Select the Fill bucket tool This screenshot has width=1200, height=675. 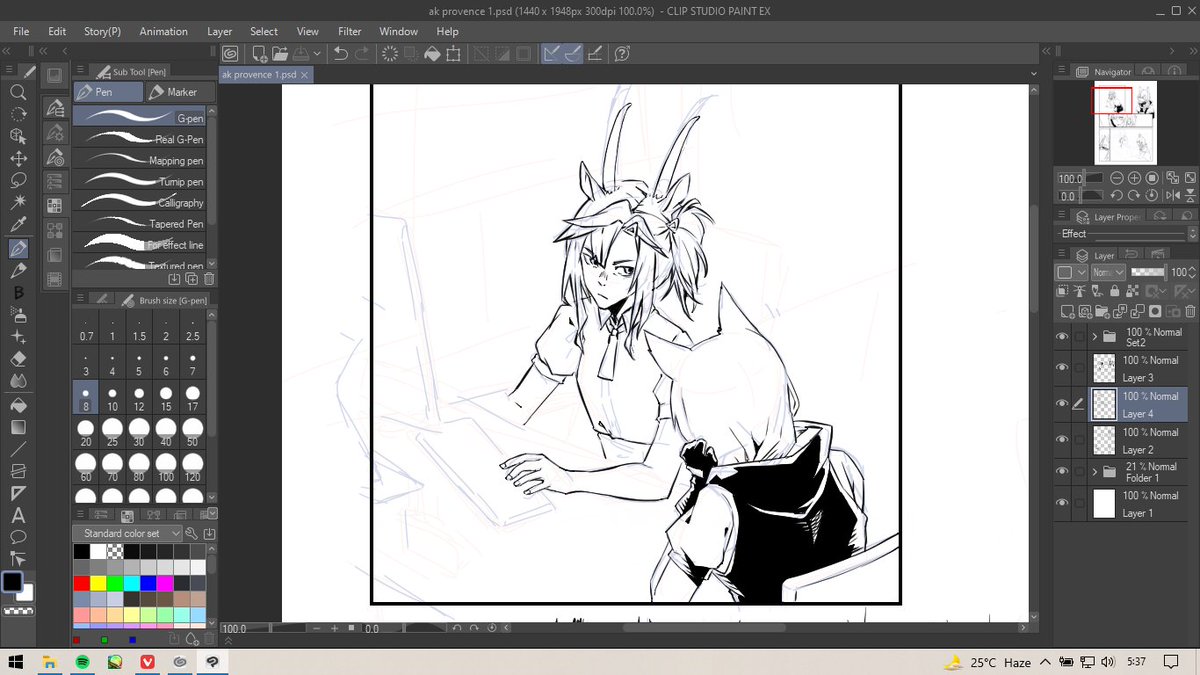18,405
